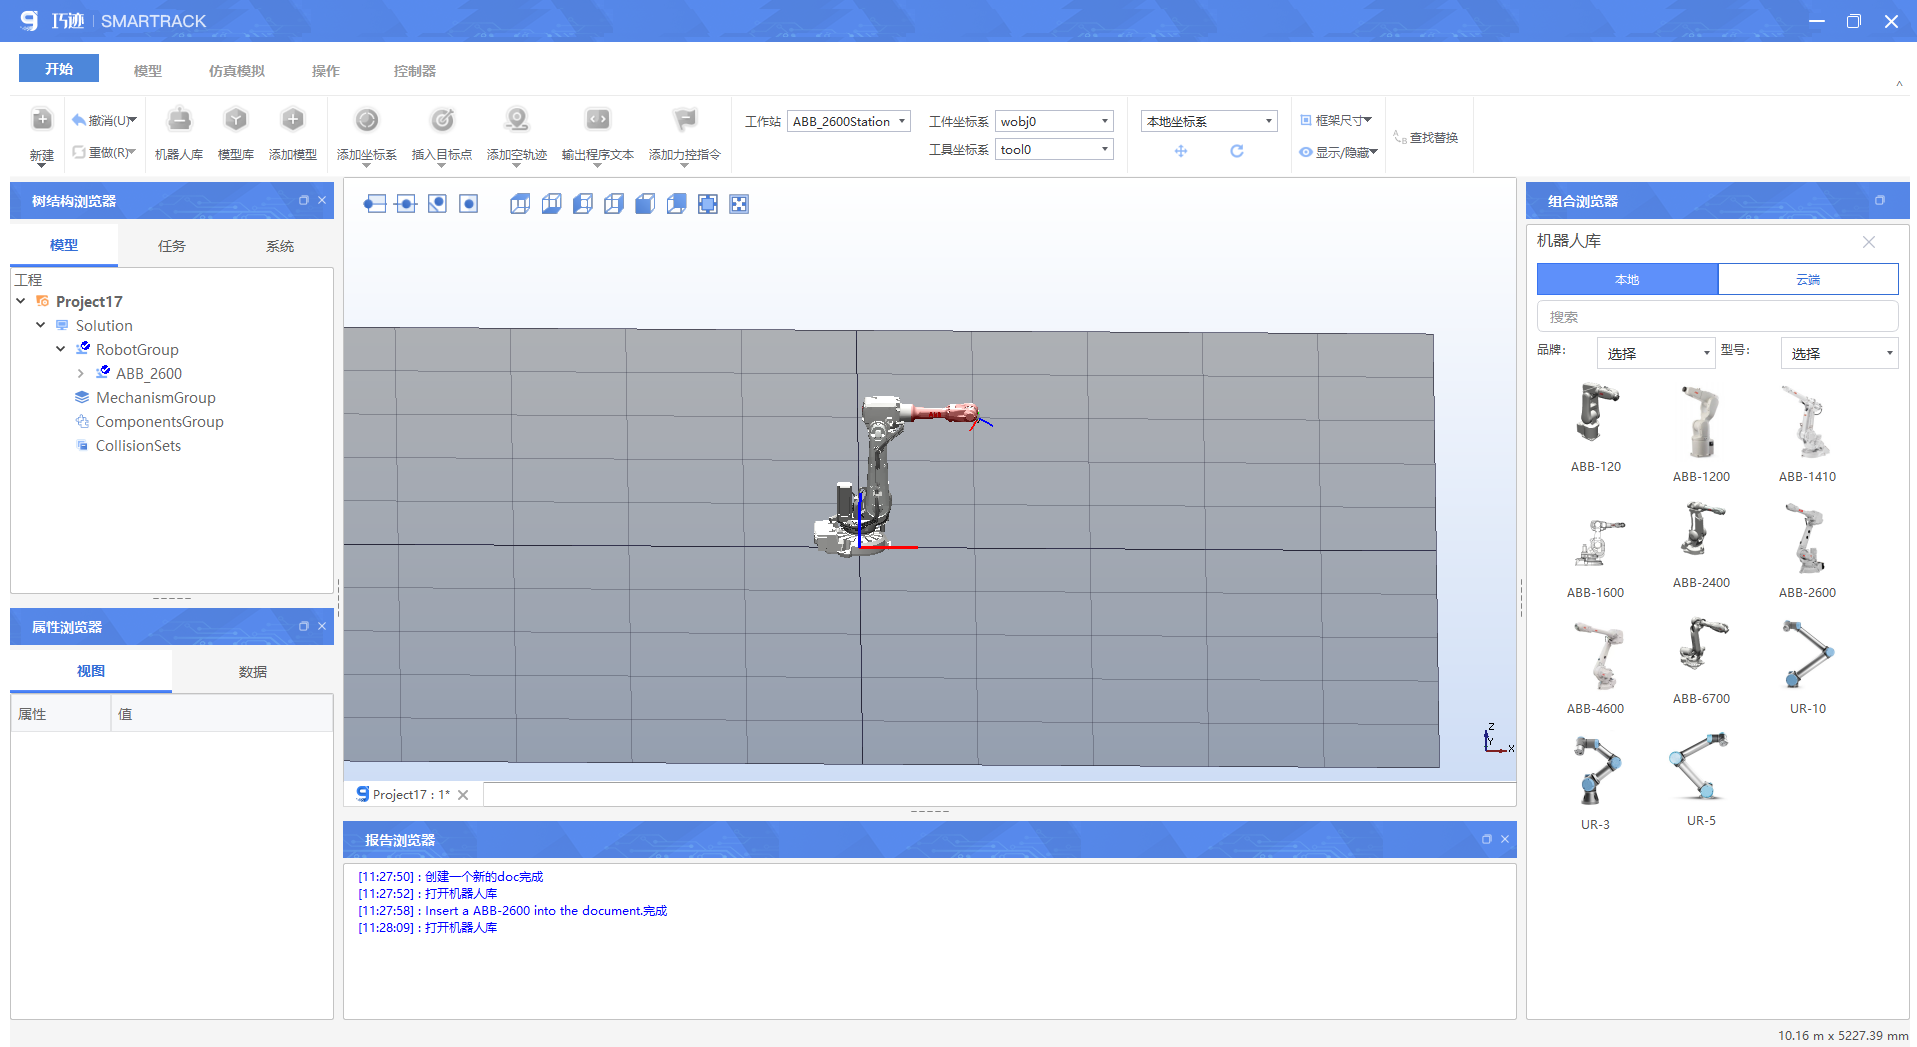This screenshot has height=1047, width=1917.
Task: Open the 工件坐标系 wobj0 dropdown
Action: 1054,121
